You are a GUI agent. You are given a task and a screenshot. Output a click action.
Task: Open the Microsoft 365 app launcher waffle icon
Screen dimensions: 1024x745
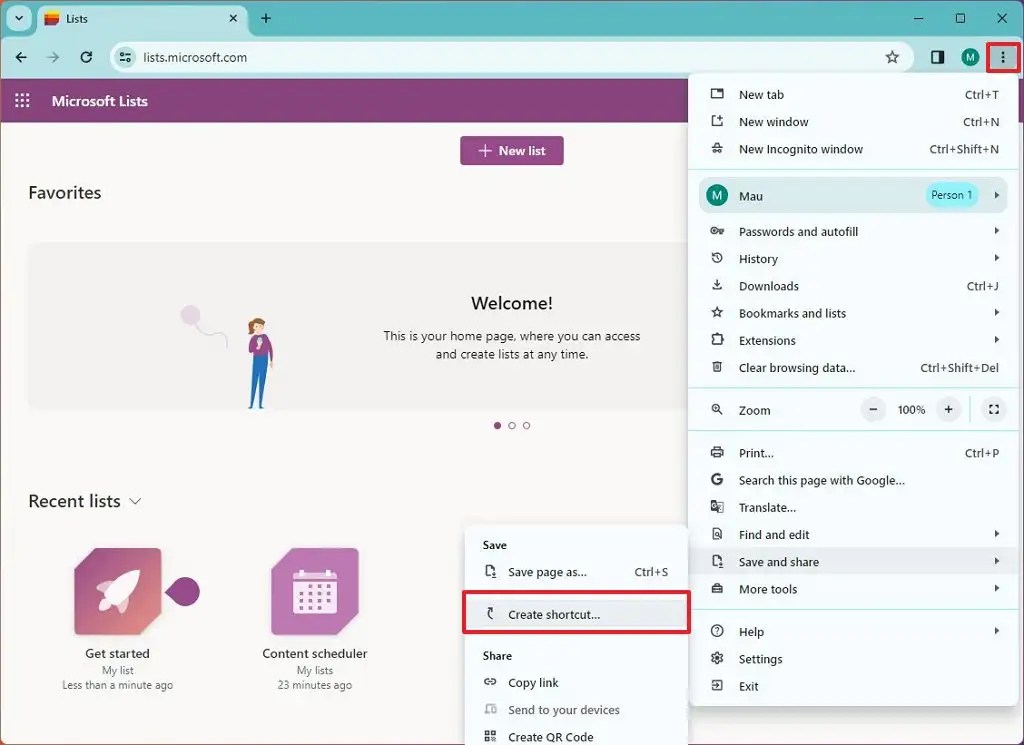(x=22, y=100)
